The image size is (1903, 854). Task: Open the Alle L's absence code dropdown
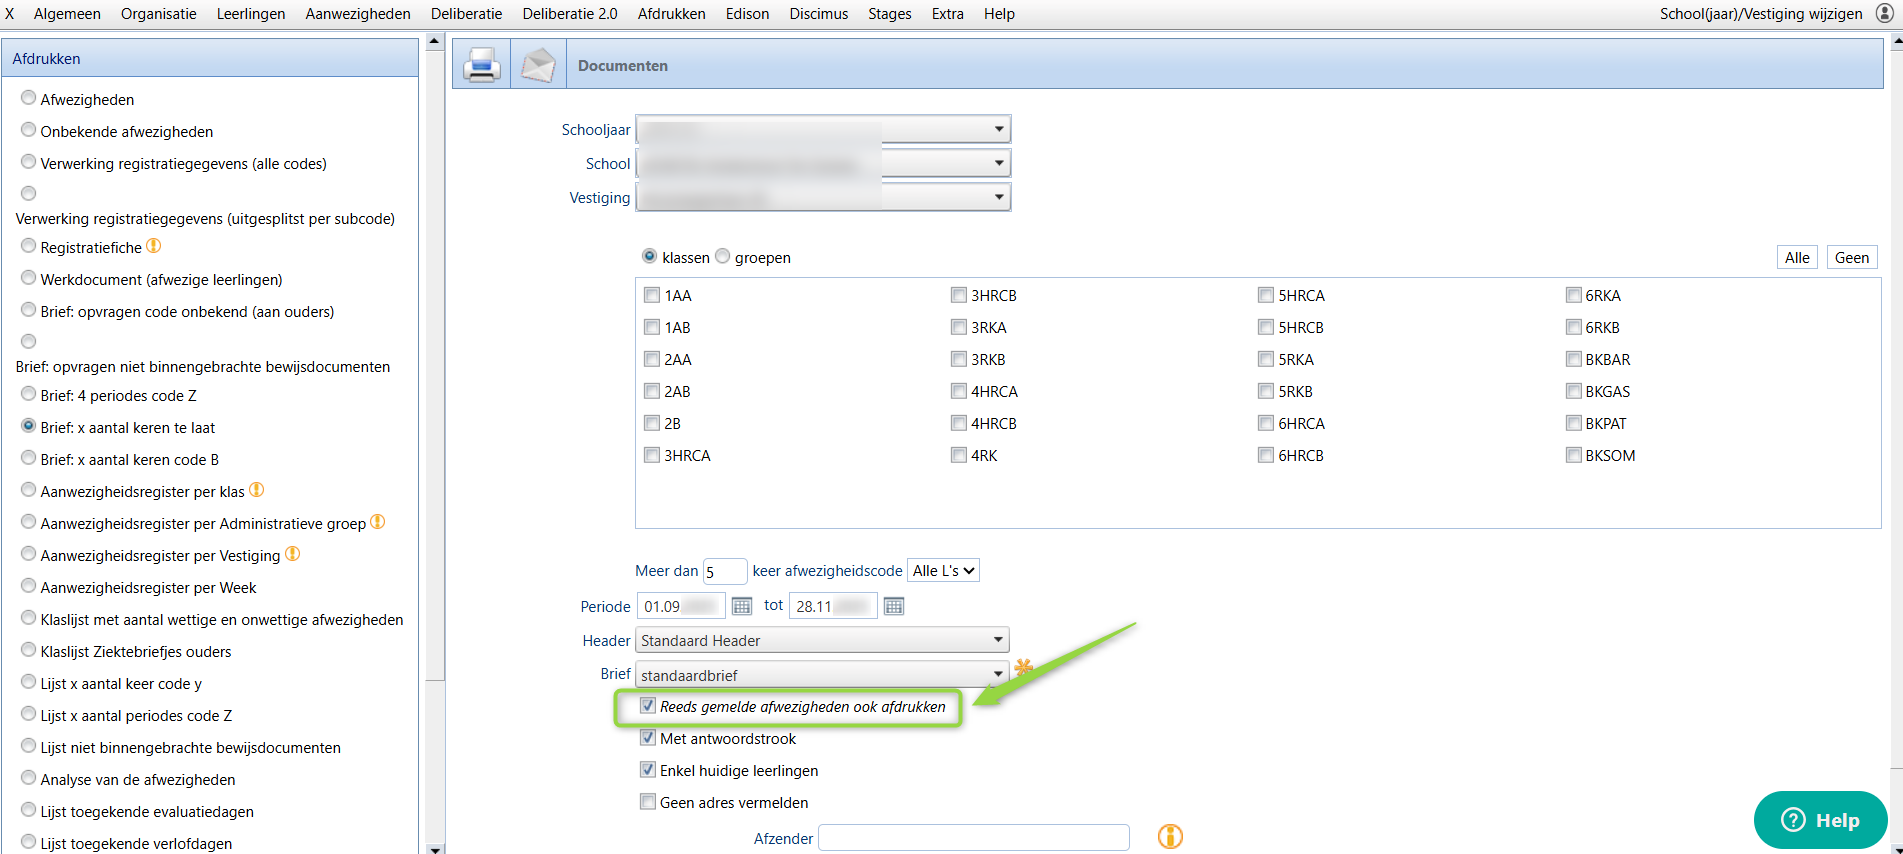[943, 571]
